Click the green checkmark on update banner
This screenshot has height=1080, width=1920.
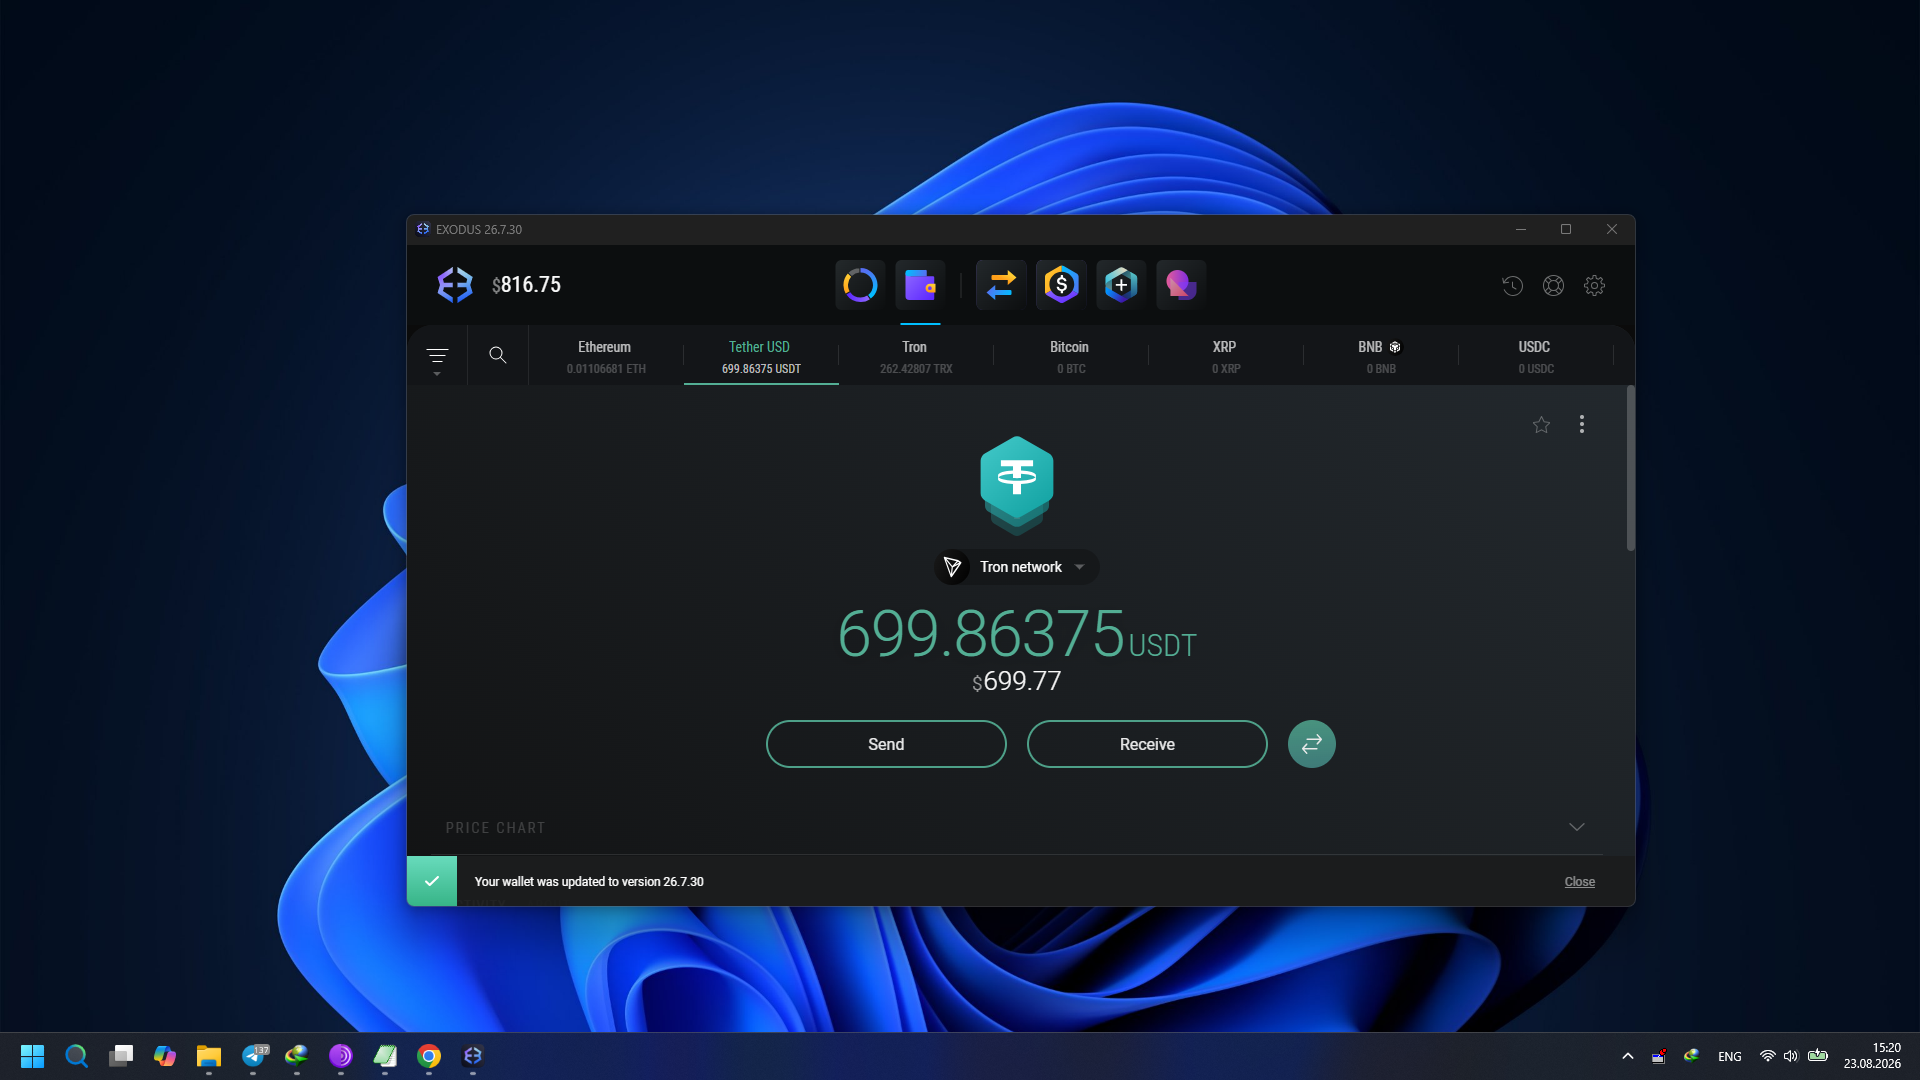432,881
